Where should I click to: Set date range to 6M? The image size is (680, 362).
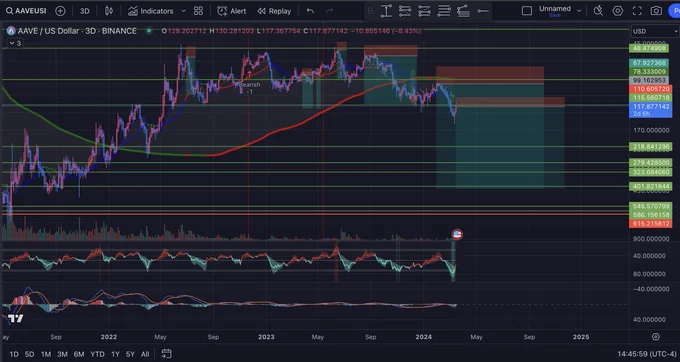pos(78,354)
